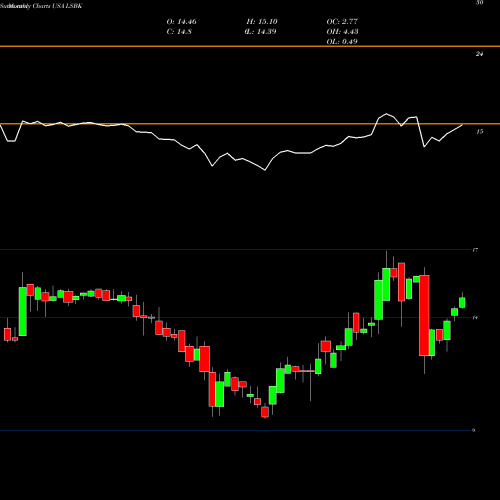
Task: Click the close value 'C: 14.8'
Action: 179,32
